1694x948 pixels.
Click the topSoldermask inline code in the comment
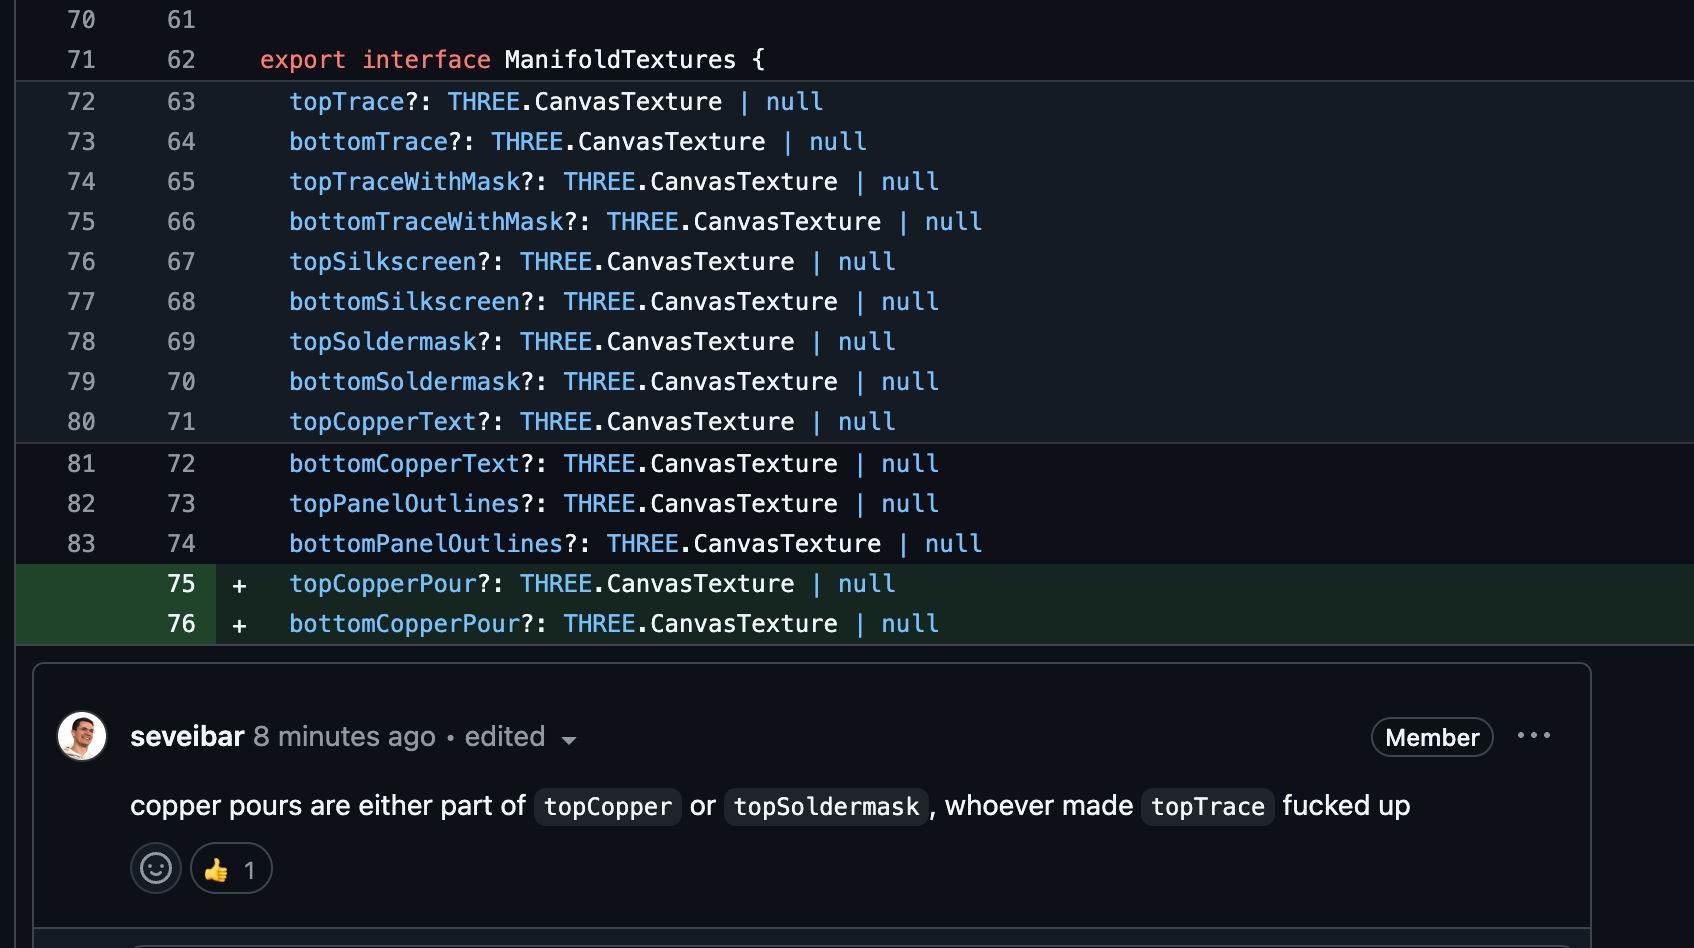point(826,807)
